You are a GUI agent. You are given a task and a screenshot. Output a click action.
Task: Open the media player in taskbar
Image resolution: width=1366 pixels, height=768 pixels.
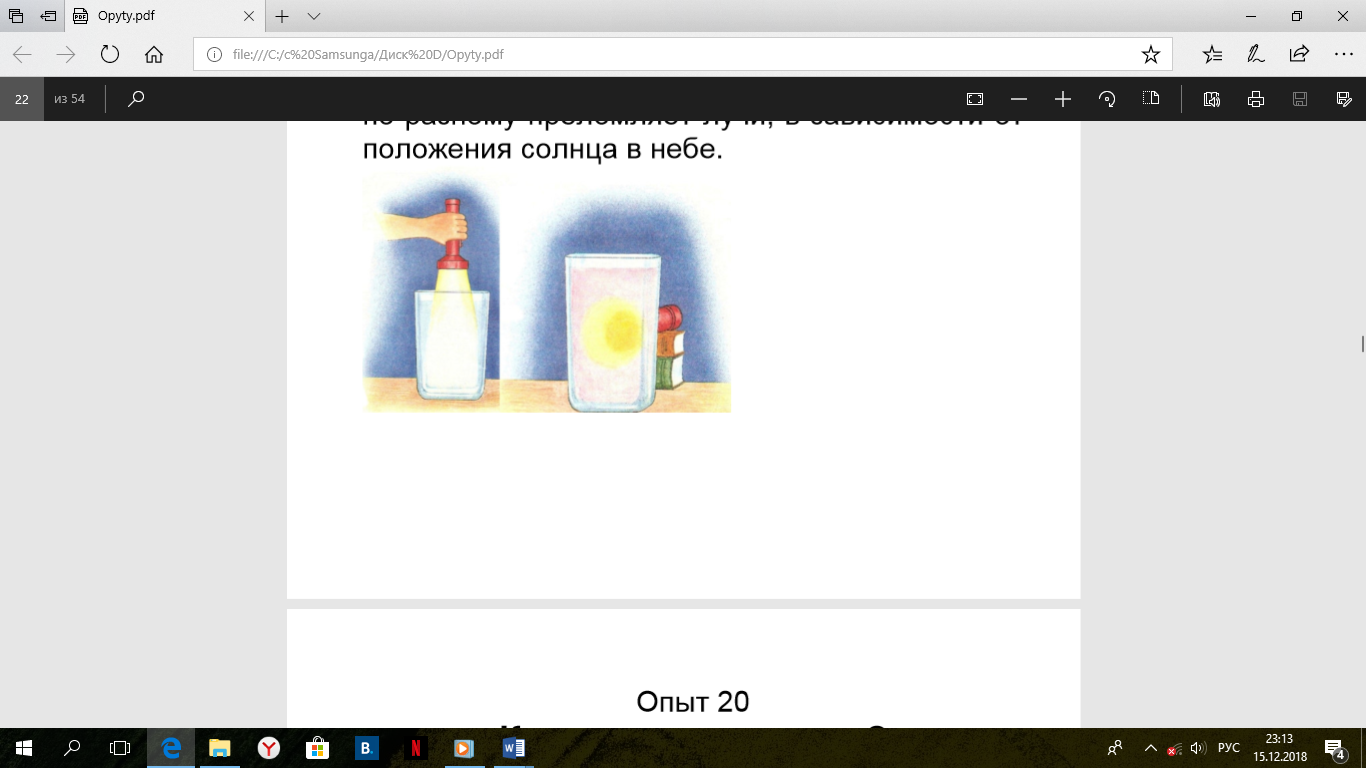(462, 748)
